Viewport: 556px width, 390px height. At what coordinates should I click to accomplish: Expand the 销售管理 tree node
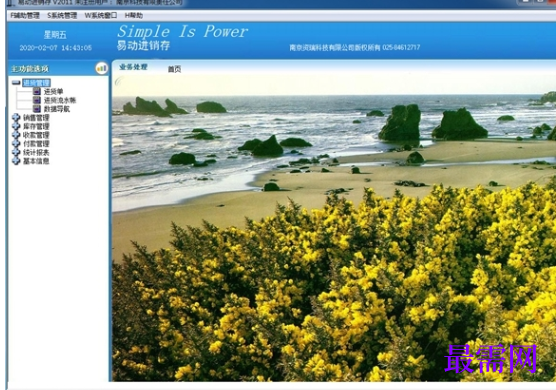[x=16, y=117]
